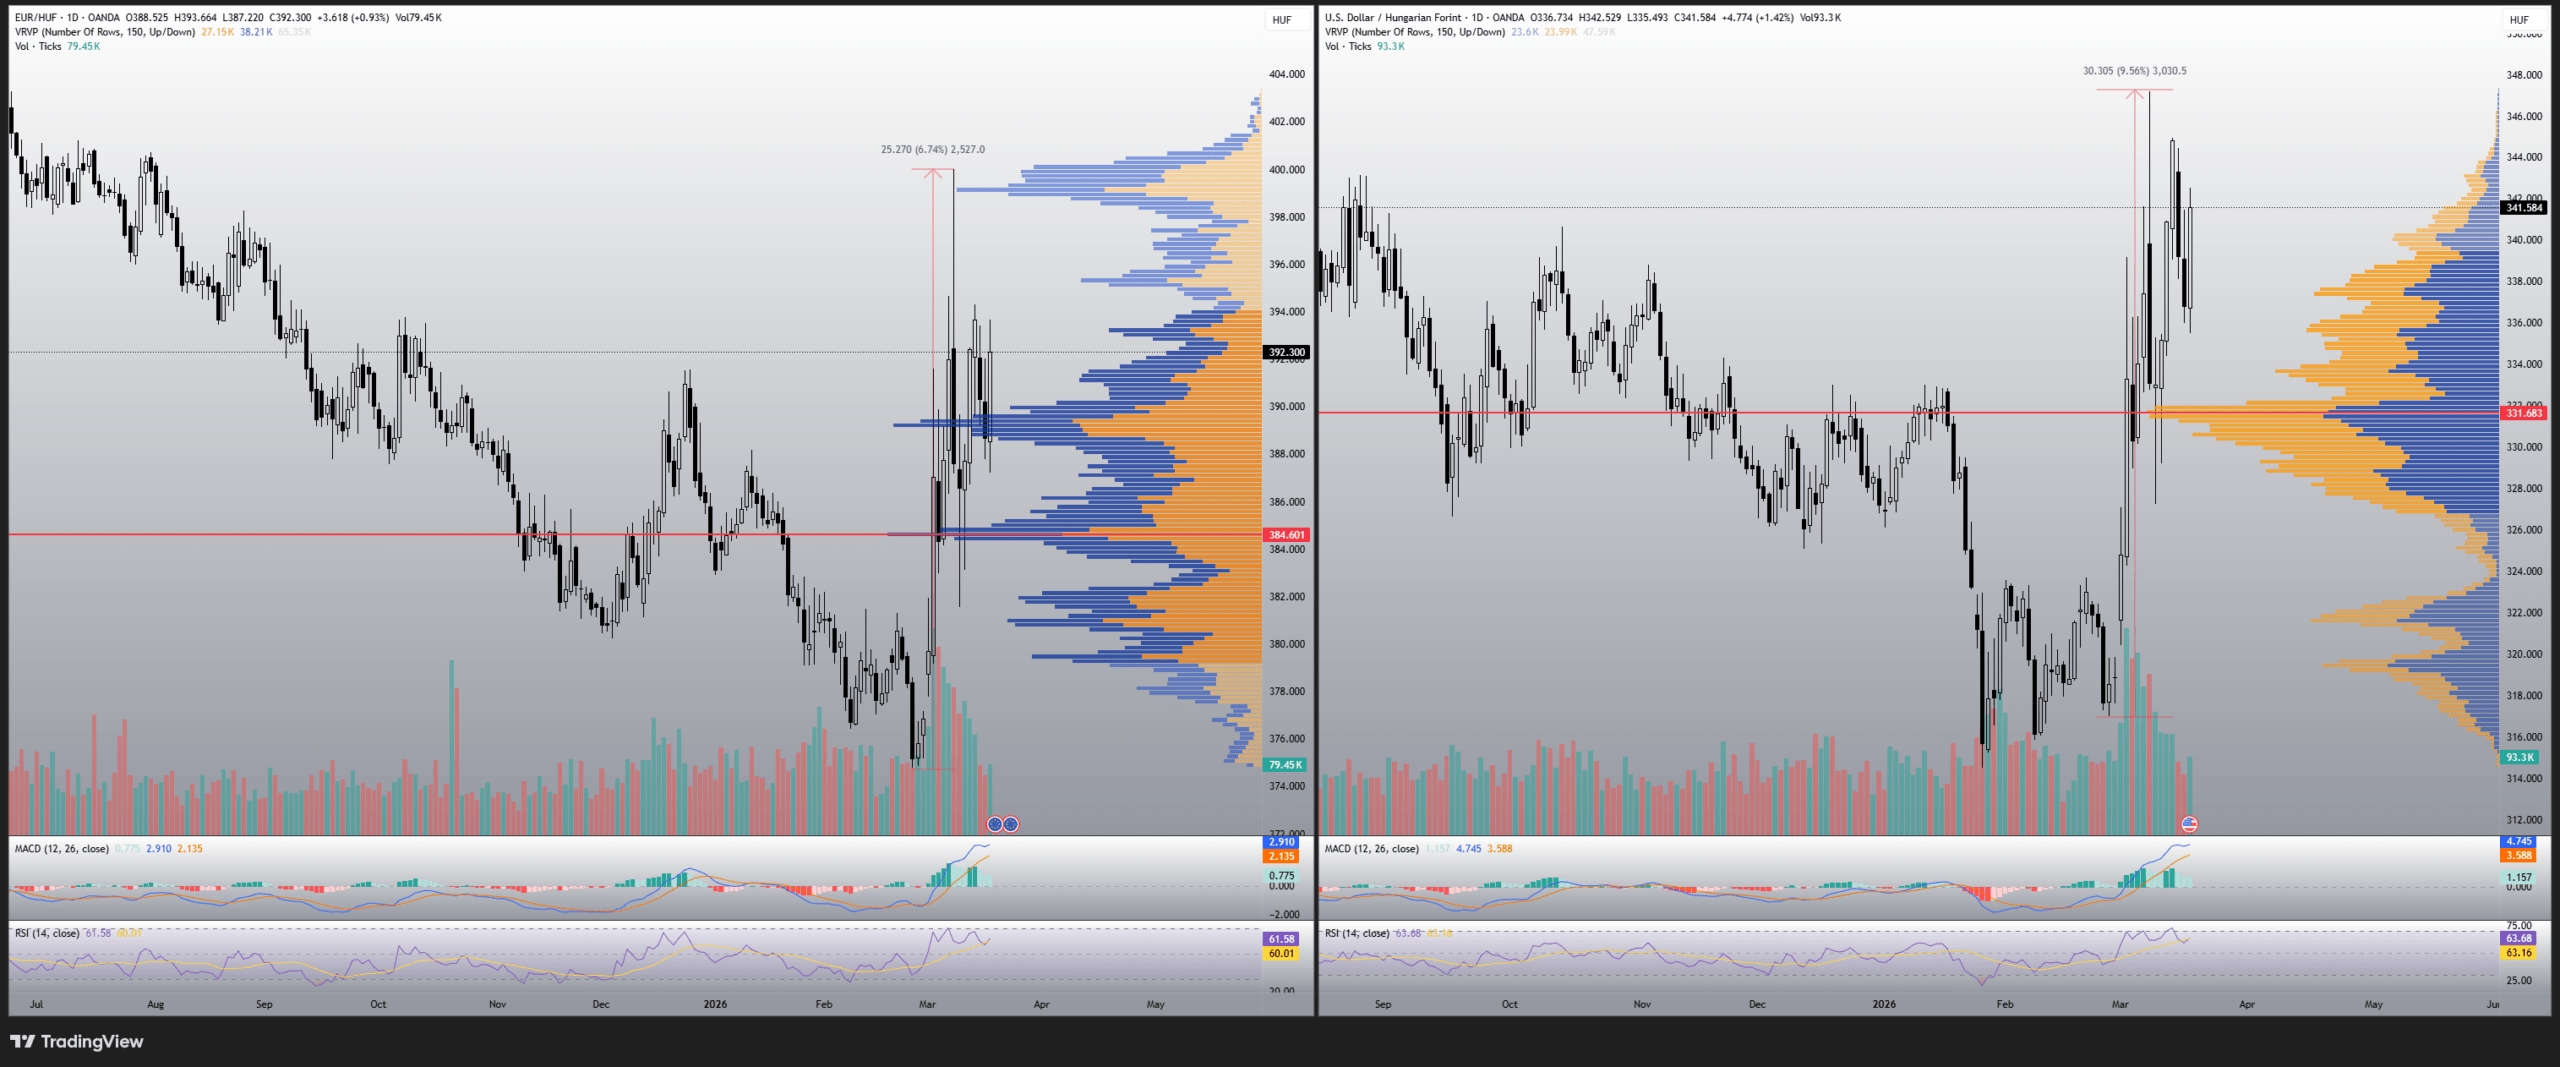Select the MACD (12, 26, close) legend on left chart
Screen dimensions: 2560x1067
click(x=61, y=849)
